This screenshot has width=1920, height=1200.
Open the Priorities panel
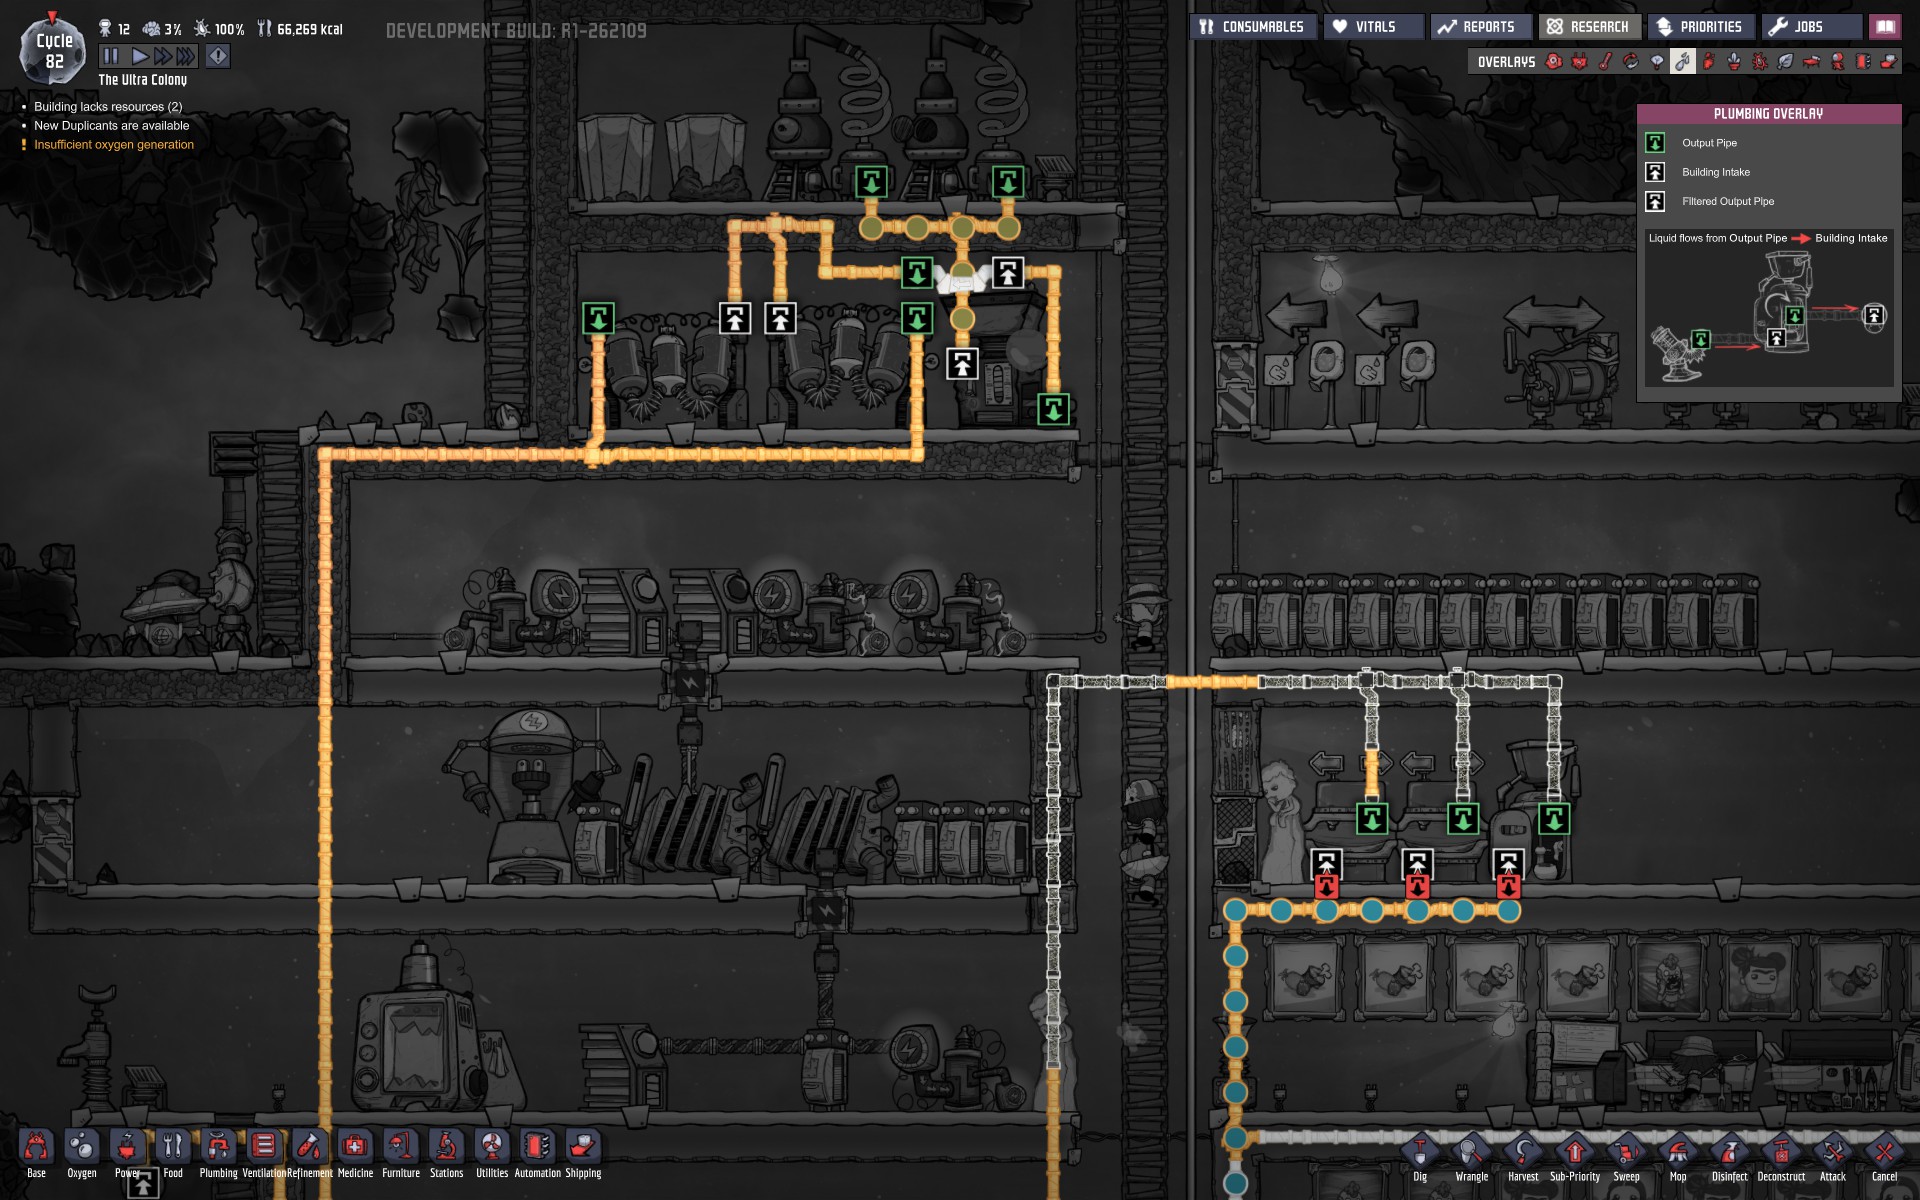[1699, 27]
